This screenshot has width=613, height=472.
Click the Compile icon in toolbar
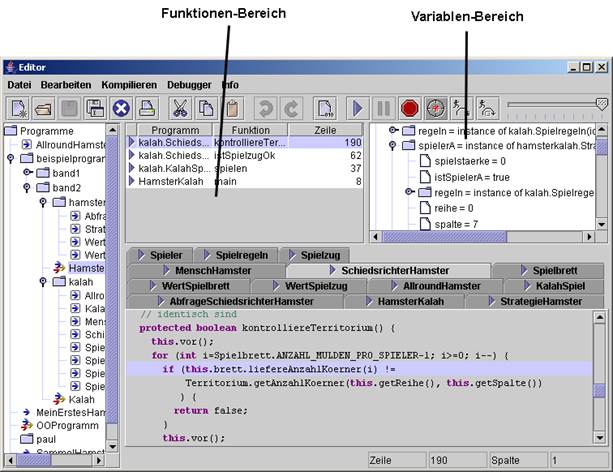click(324, 108)
